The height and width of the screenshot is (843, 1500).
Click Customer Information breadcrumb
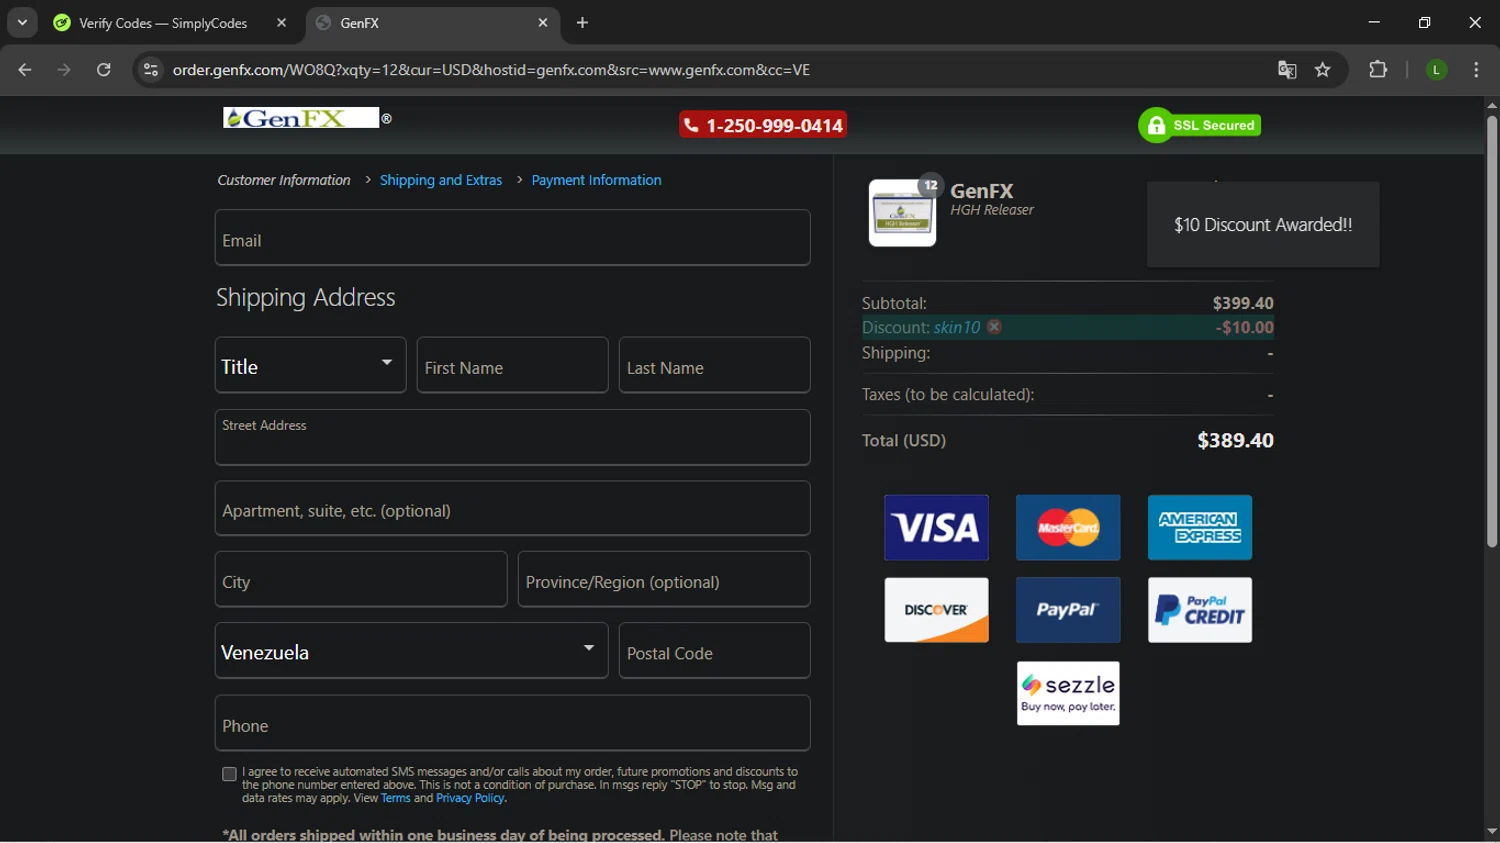click(284, 180)
